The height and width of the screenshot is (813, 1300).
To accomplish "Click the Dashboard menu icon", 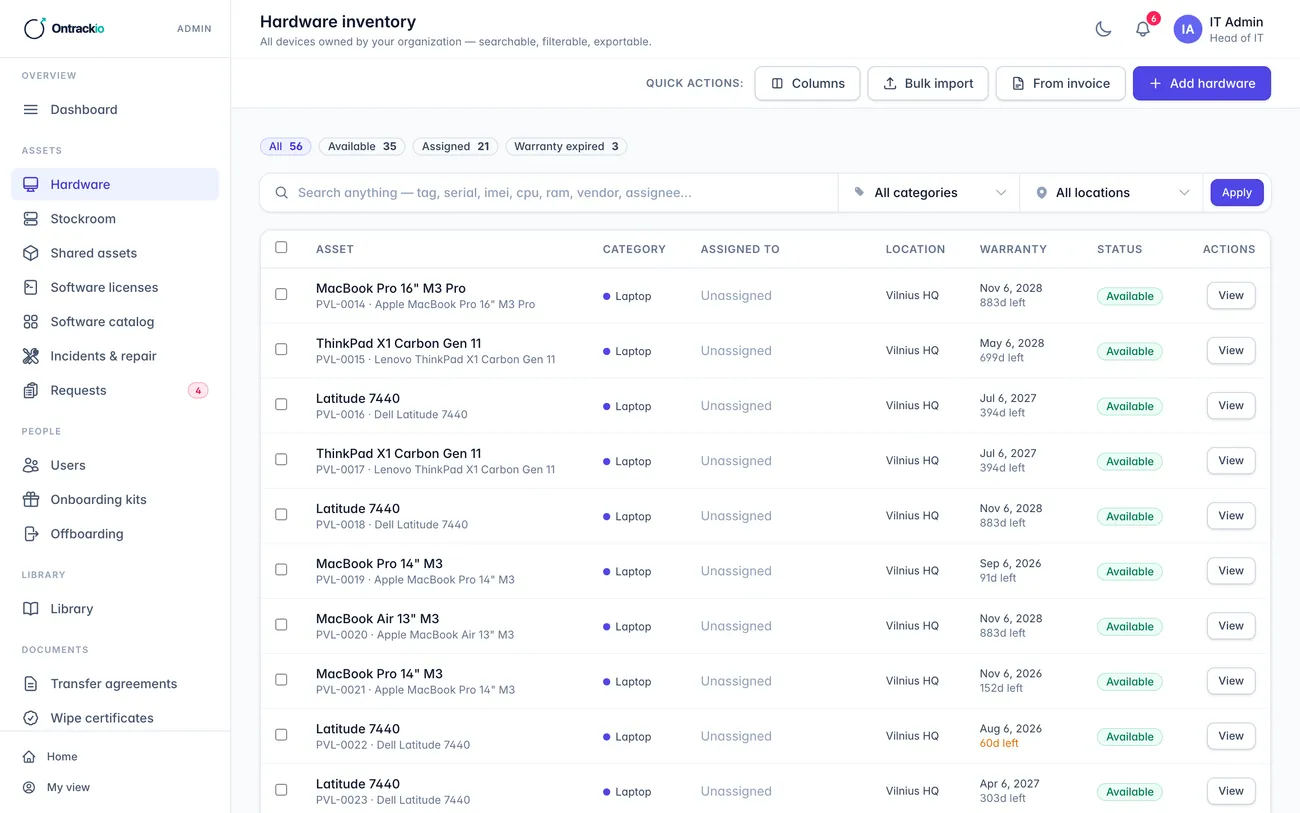I will pos(31,110).
